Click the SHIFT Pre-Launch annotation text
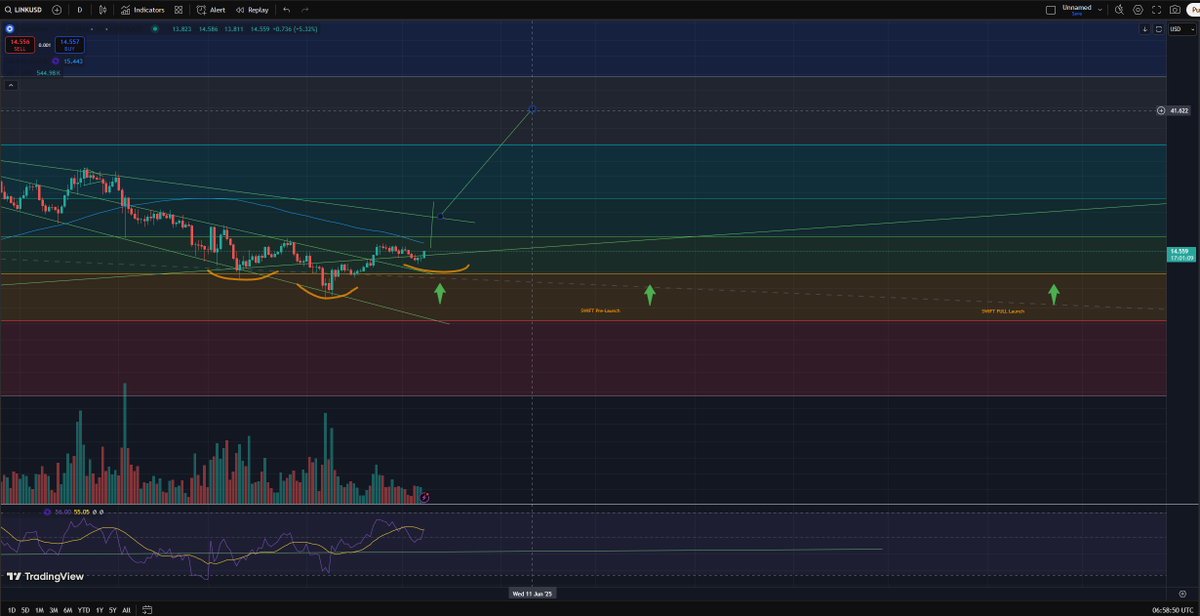 pos(600,311)
